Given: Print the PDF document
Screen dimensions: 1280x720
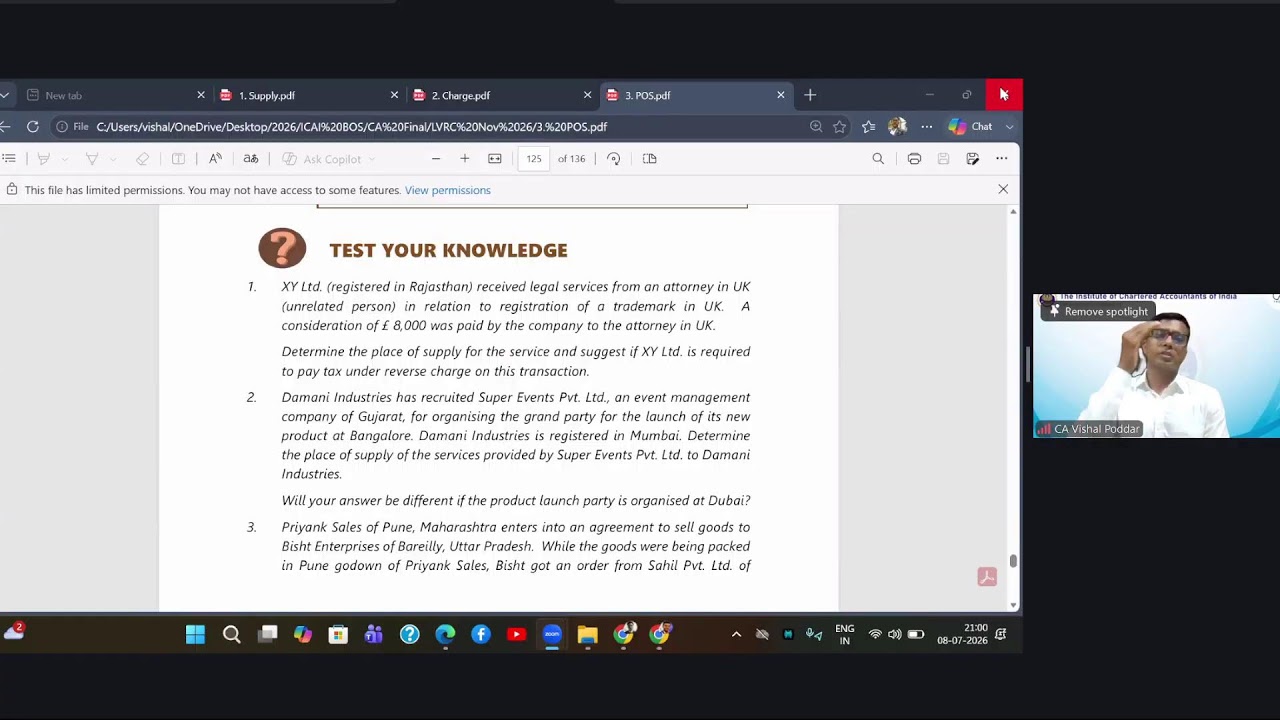Looking at the screenshot, I should [x=914, y=159].
